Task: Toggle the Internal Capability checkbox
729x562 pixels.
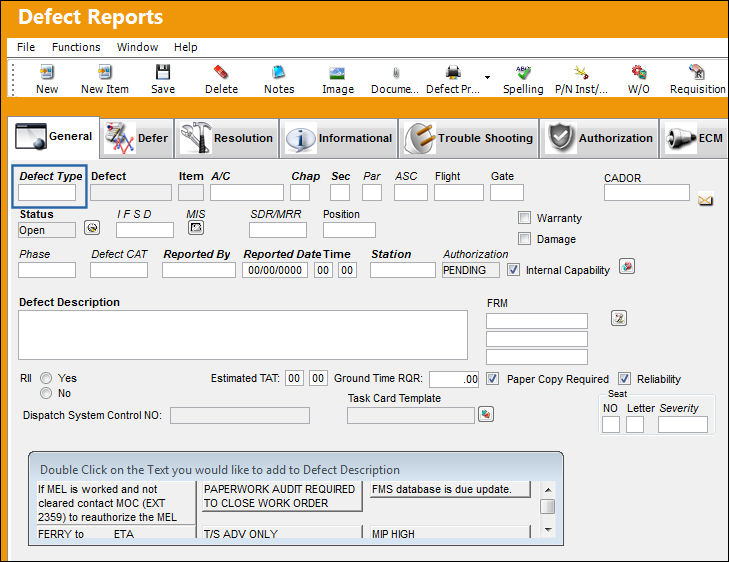Action: [513, 270]
